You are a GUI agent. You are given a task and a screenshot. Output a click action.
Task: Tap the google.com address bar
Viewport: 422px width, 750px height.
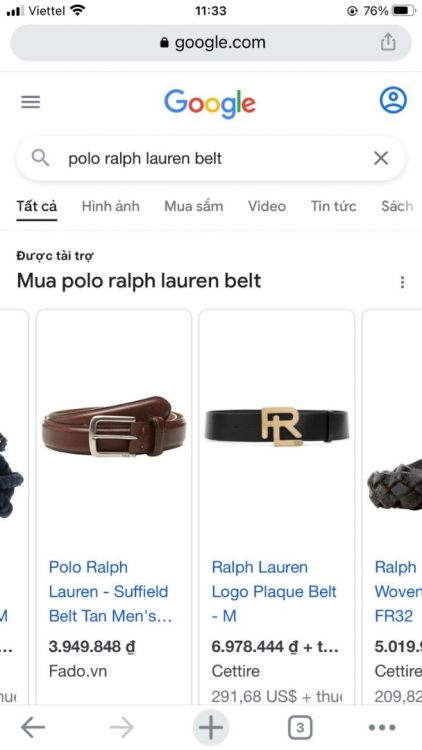211,43
